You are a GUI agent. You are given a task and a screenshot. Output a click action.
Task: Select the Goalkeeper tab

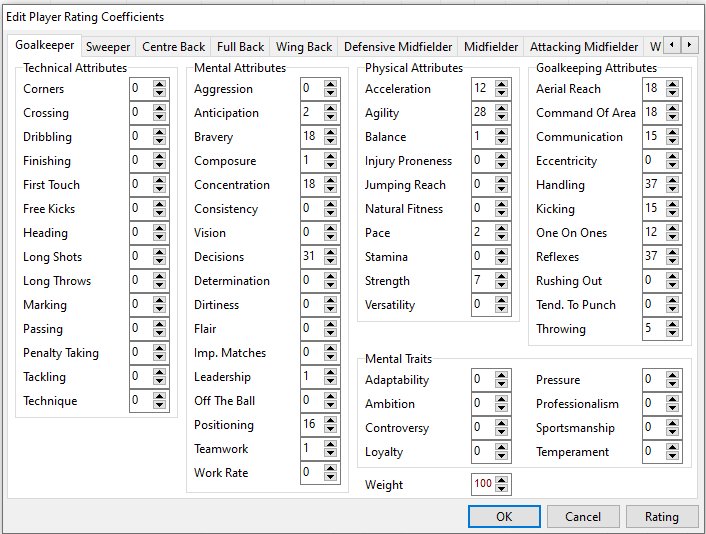(x=45, y=45)
